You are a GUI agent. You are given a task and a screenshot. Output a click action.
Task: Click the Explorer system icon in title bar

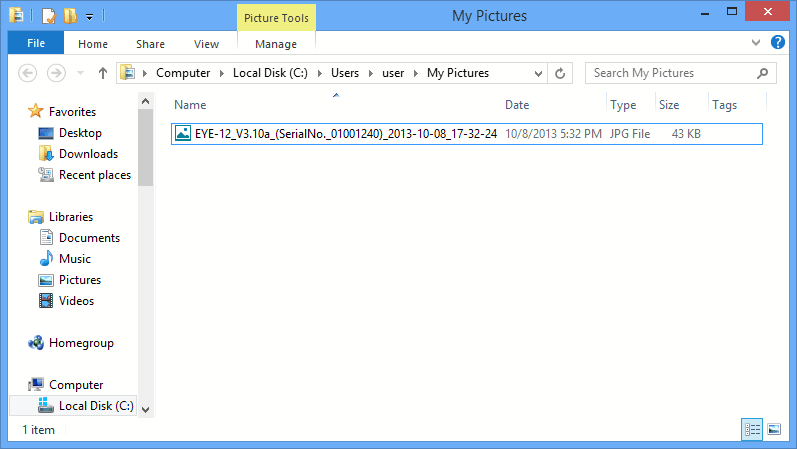(16, 15)
